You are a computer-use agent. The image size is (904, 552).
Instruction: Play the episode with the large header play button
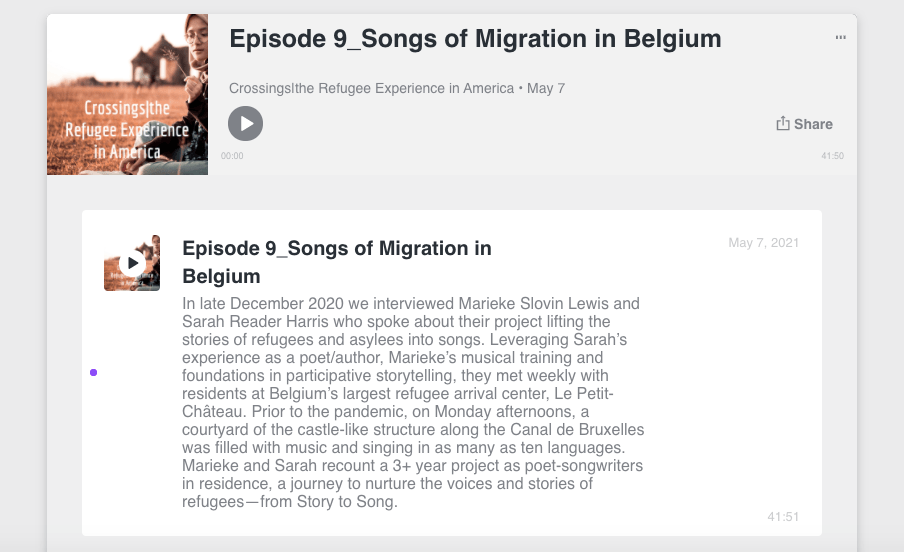pyautogui.click(x=245, y=124)
